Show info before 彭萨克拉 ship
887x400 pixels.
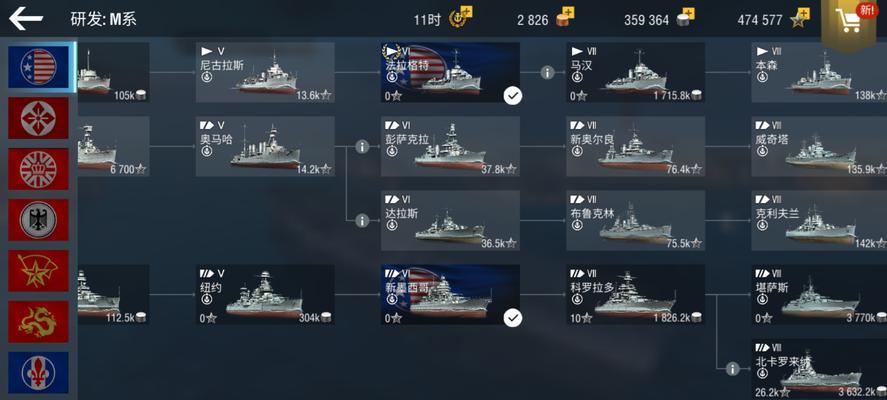[362, 147]
